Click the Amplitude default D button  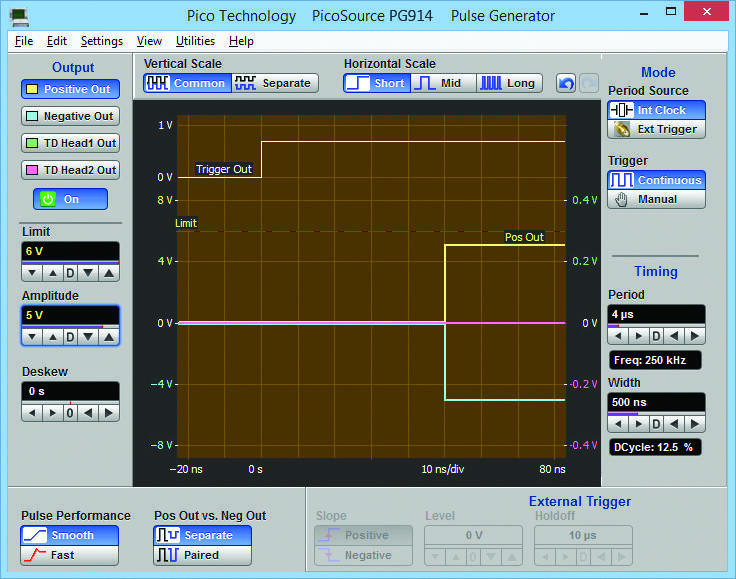(70, 337)
